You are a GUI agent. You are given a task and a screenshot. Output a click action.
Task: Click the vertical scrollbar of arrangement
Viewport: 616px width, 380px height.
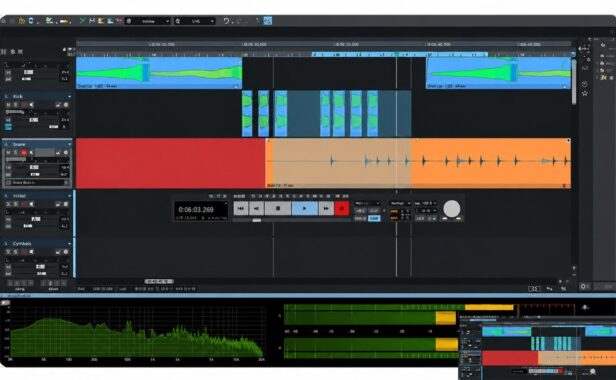(x=574, y=82)
